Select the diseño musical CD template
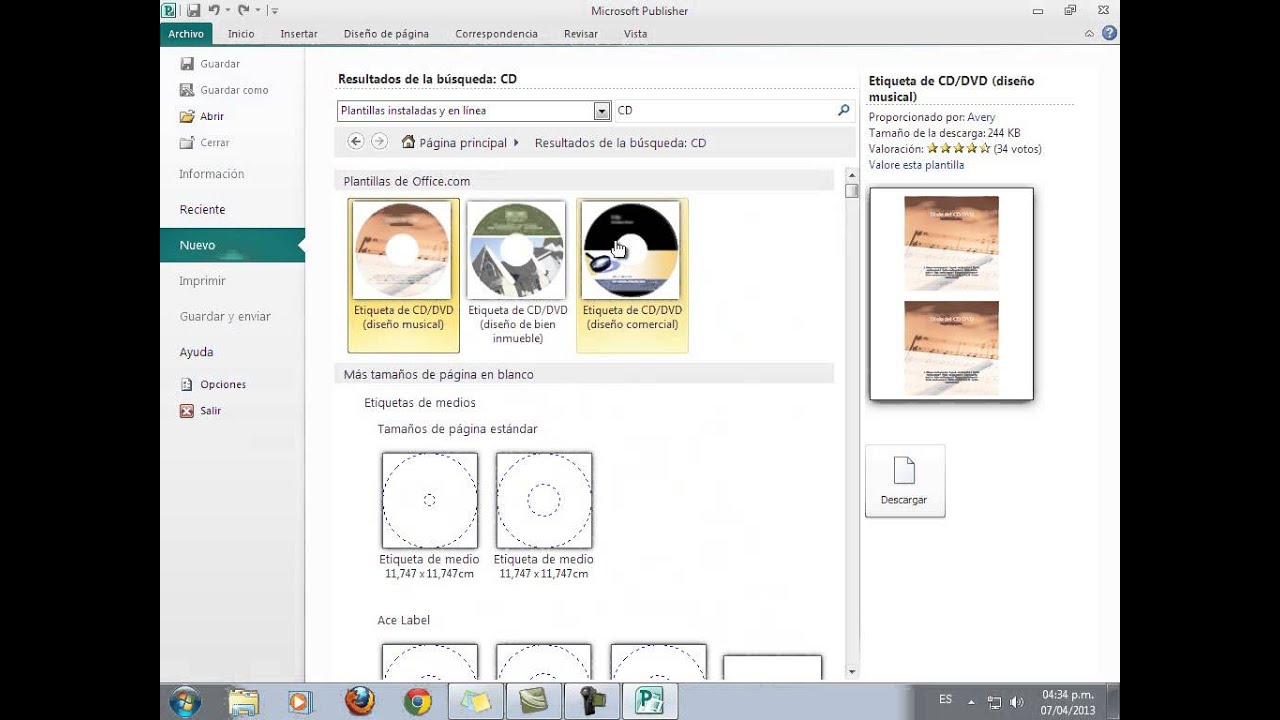1280x720 pixels. [403, 275]
